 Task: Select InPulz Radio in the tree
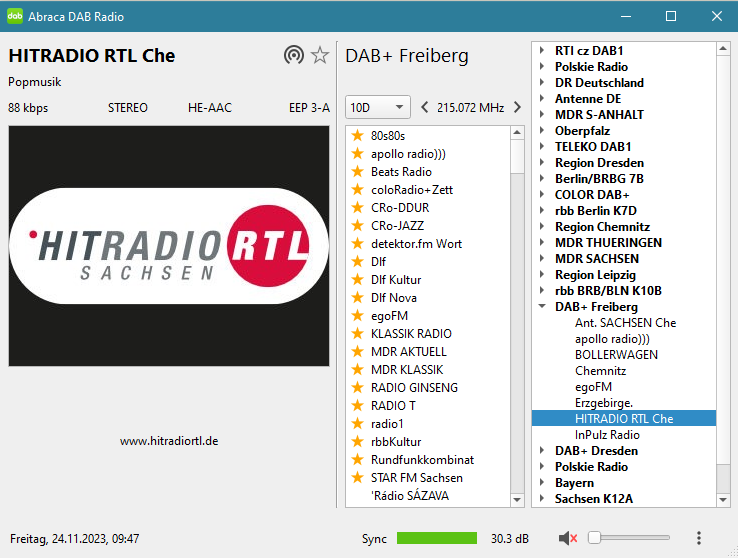pos(607,435)
